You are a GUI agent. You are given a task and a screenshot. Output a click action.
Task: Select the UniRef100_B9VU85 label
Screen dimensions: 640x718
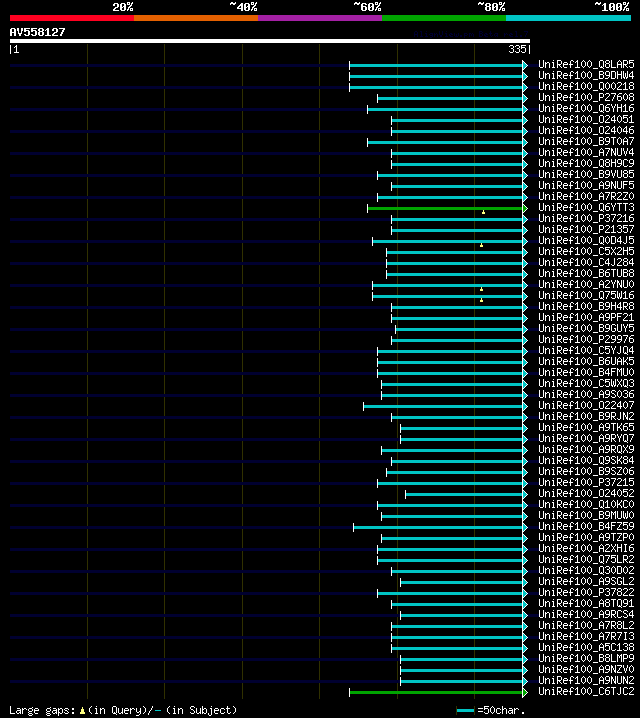coord(586,174)
